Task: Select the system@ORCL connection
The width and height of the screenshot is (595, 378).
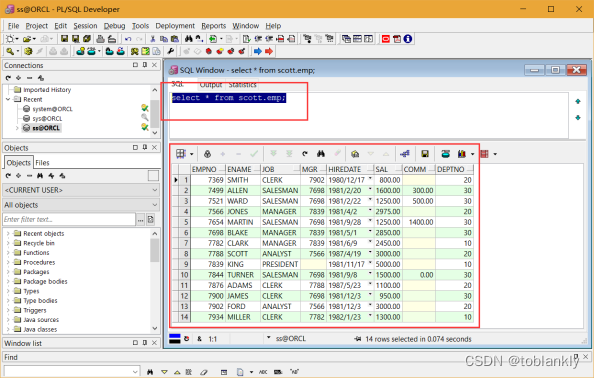Action: coord(52,109)
